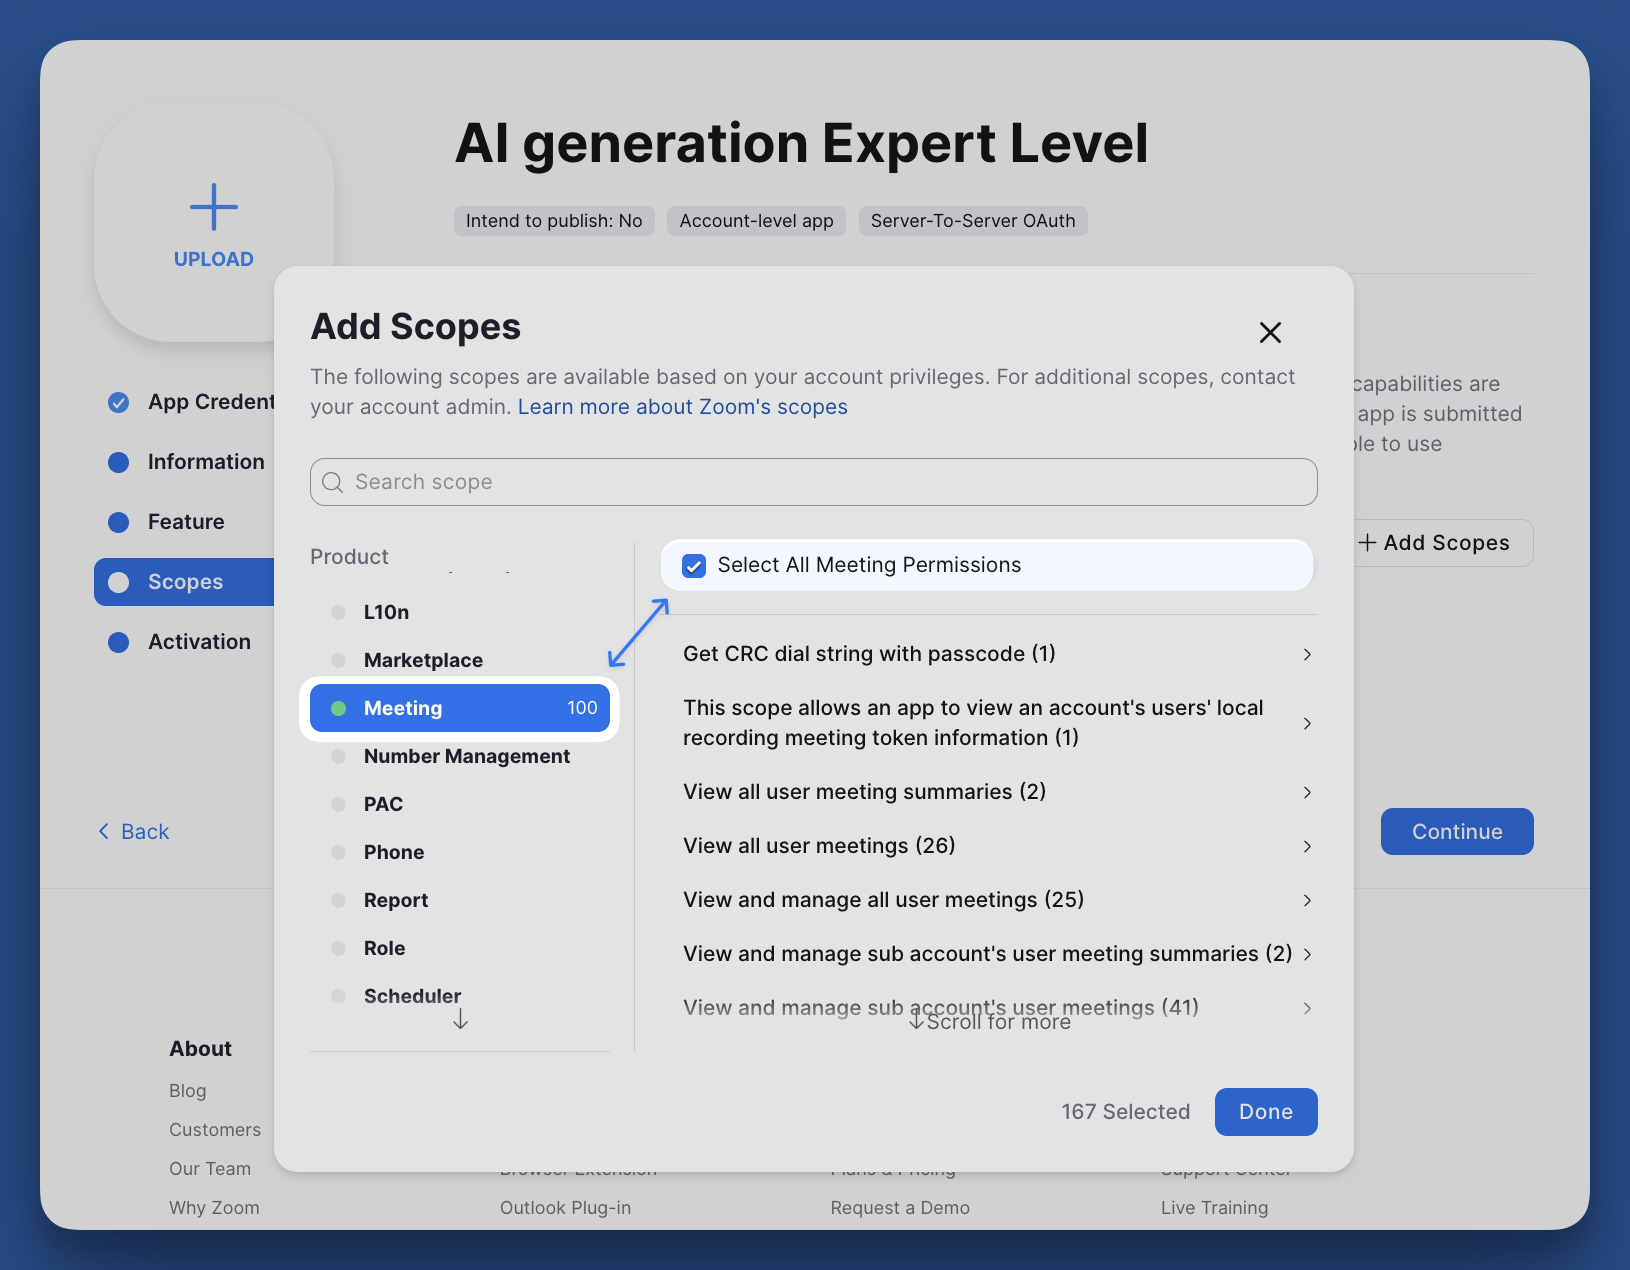Toggle the PAC product dot
1630x1270 pixels.
point(338,804)
